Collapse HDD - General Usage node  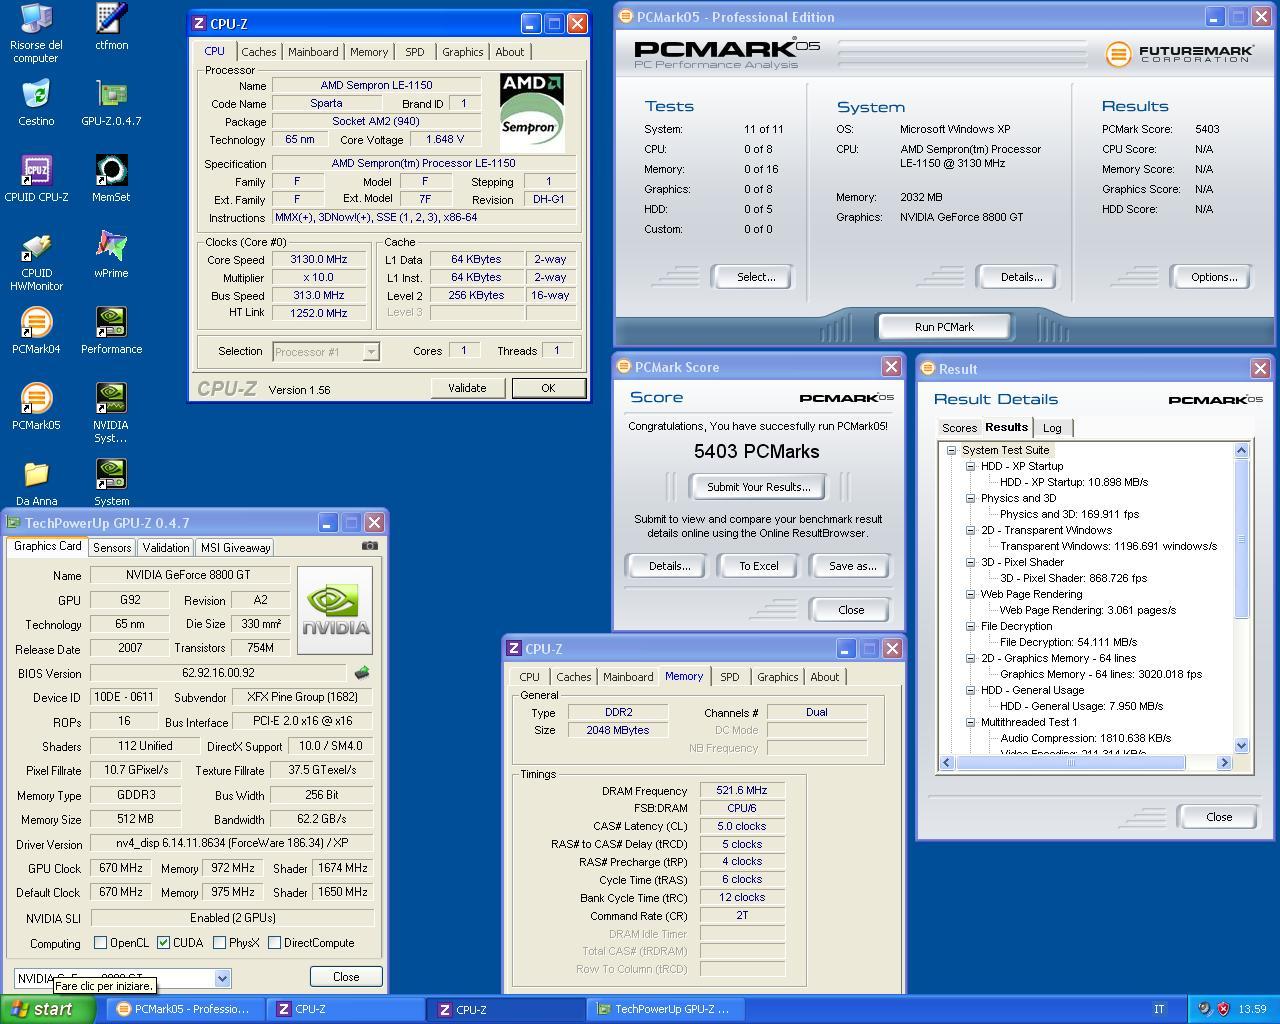[970, 690]
